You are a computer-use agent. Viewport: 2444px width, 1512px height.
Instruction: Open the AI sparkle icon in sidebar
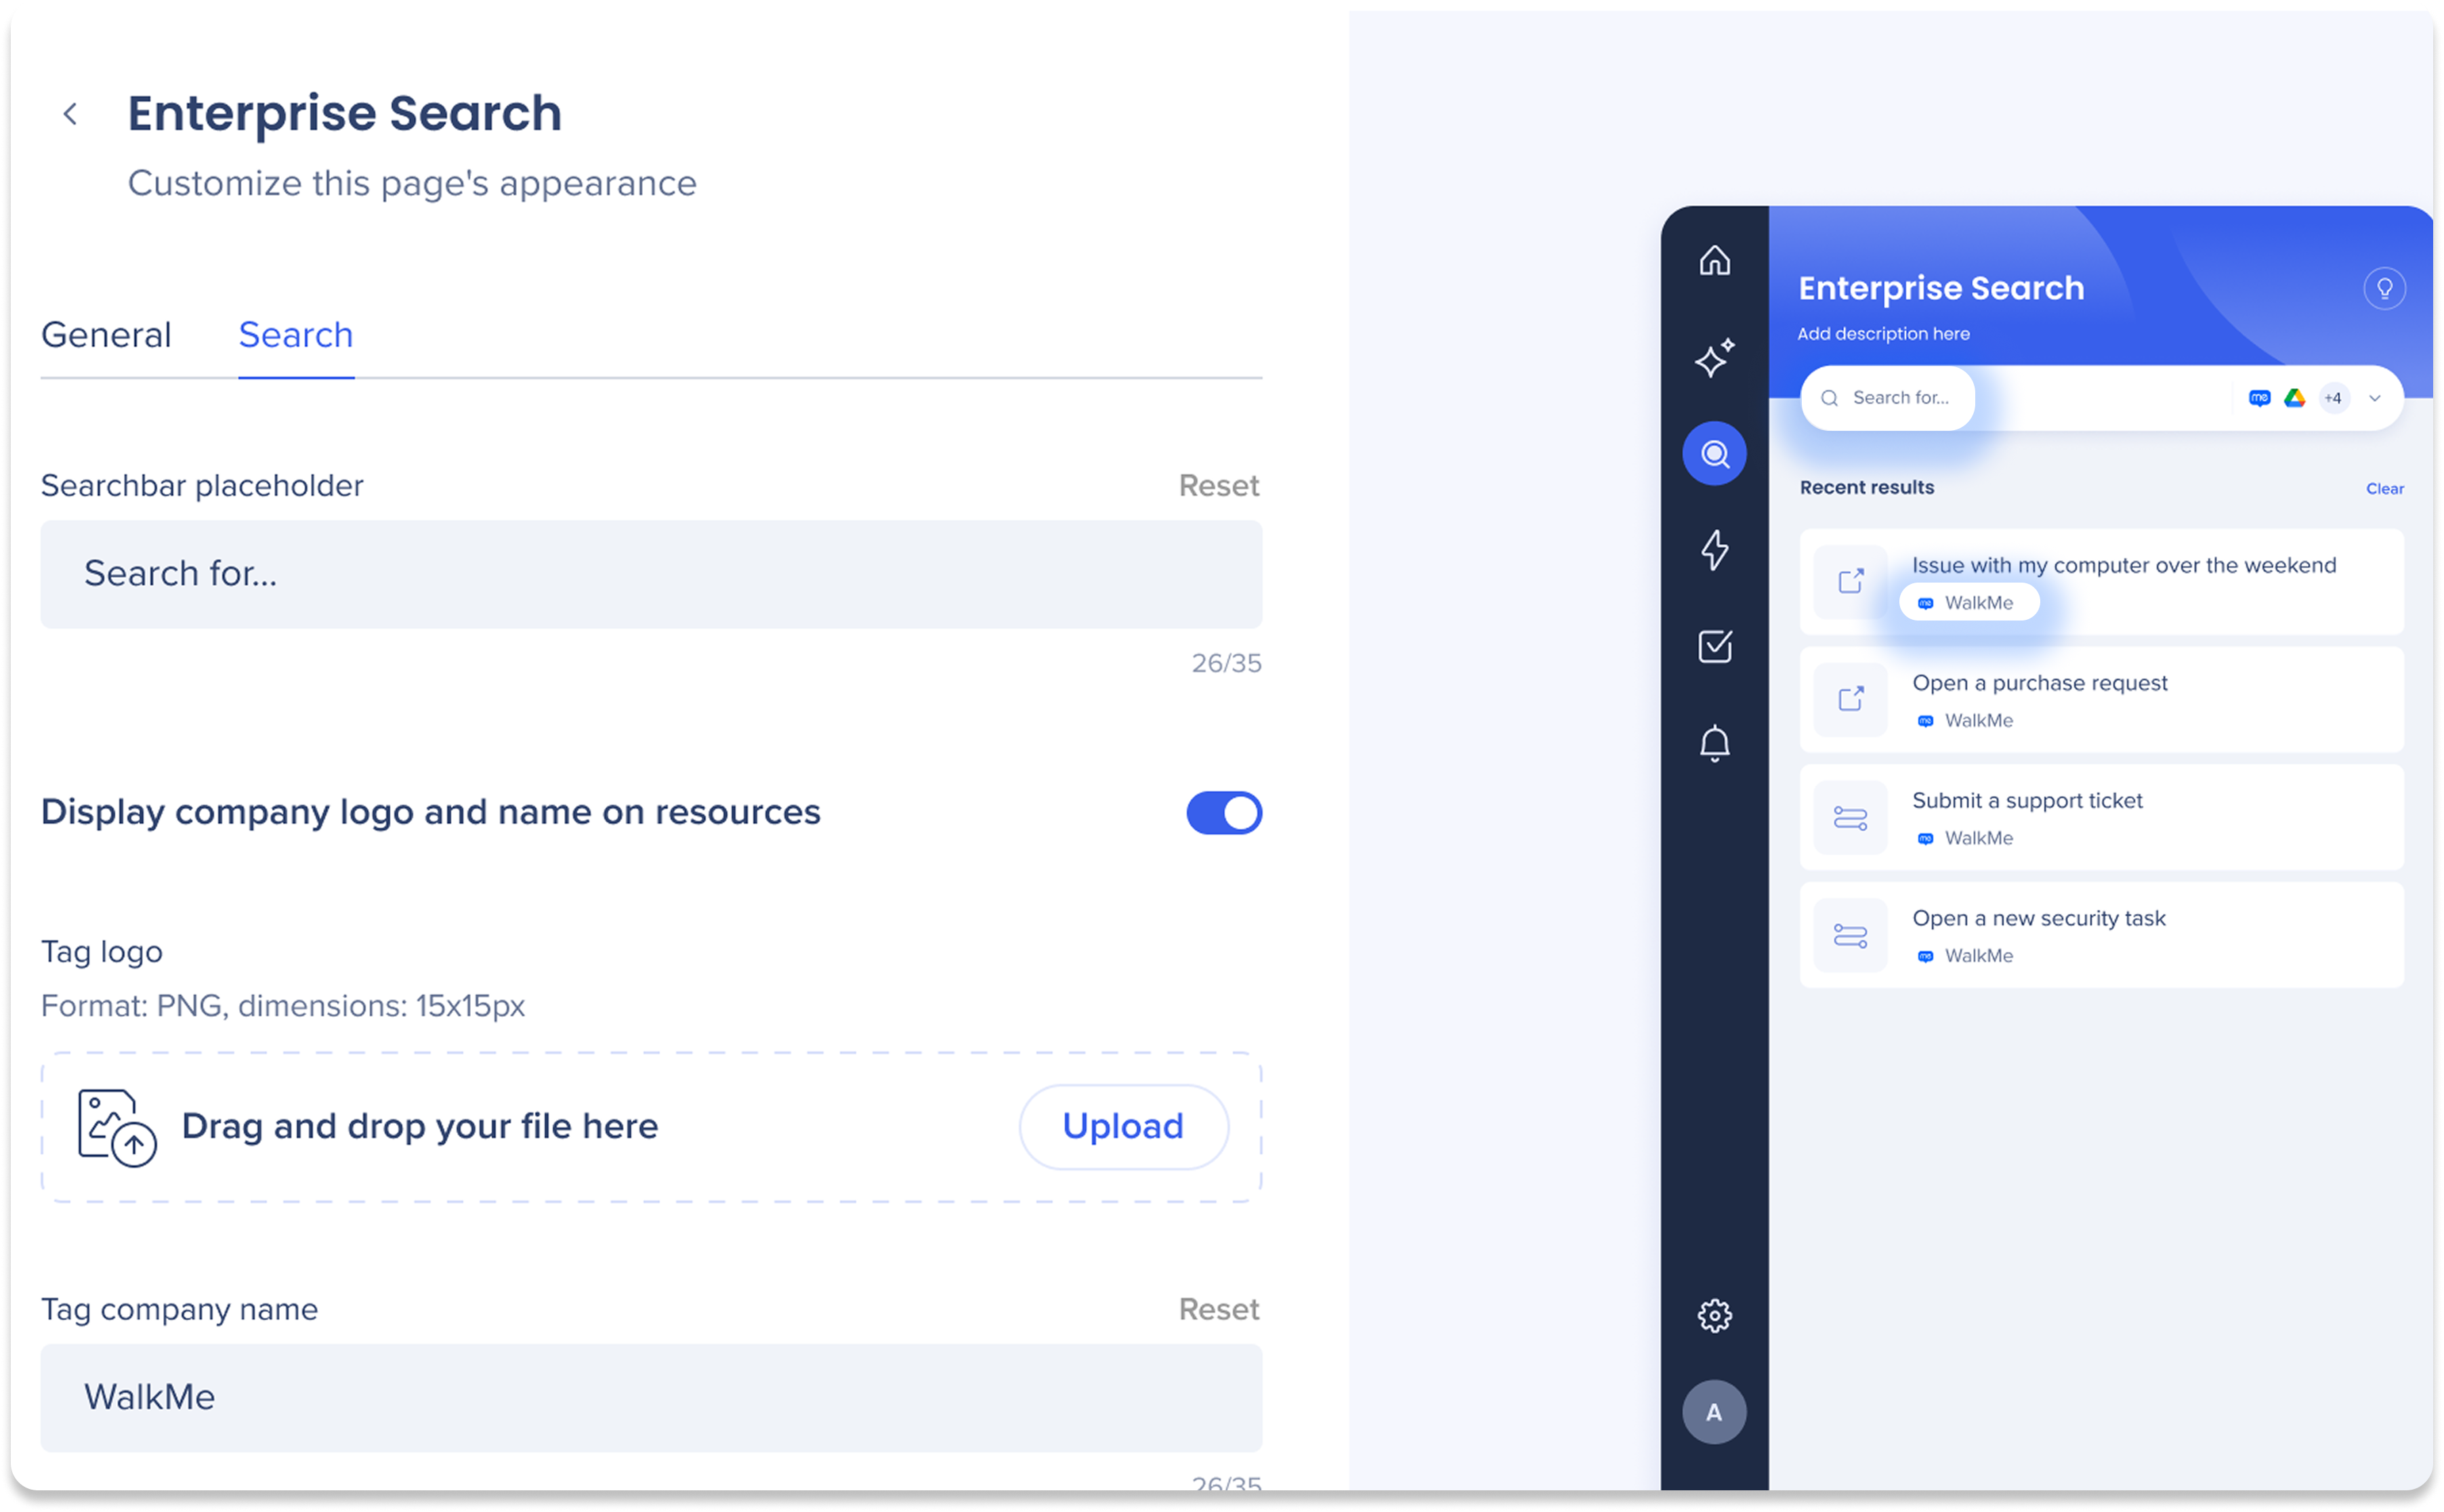pos(1714,358)
